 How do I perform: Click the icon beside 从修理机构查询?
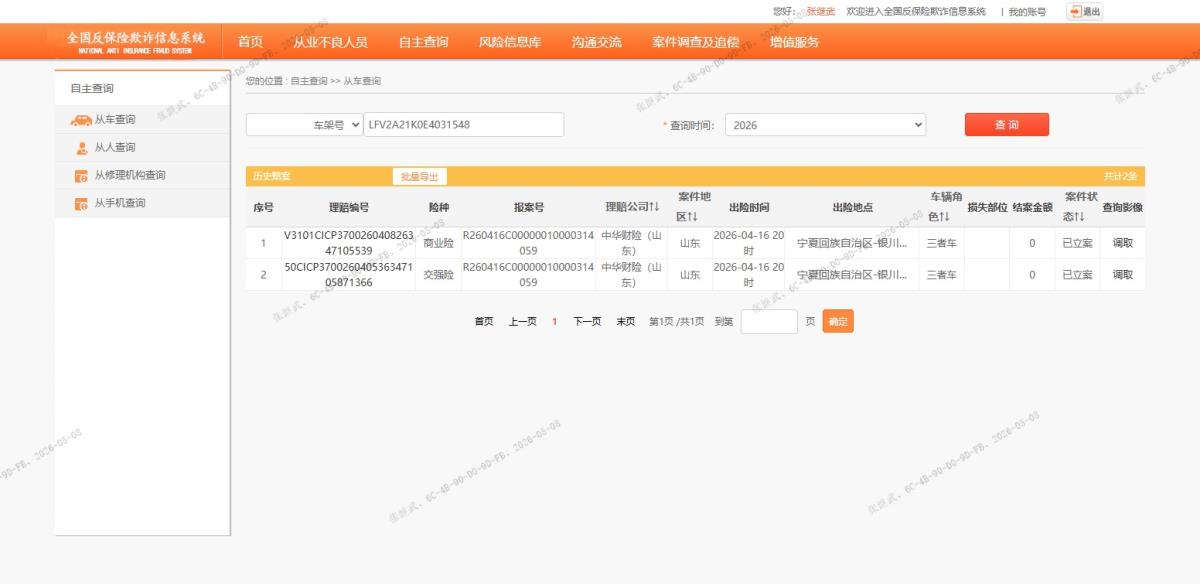(x=82, y=176)
